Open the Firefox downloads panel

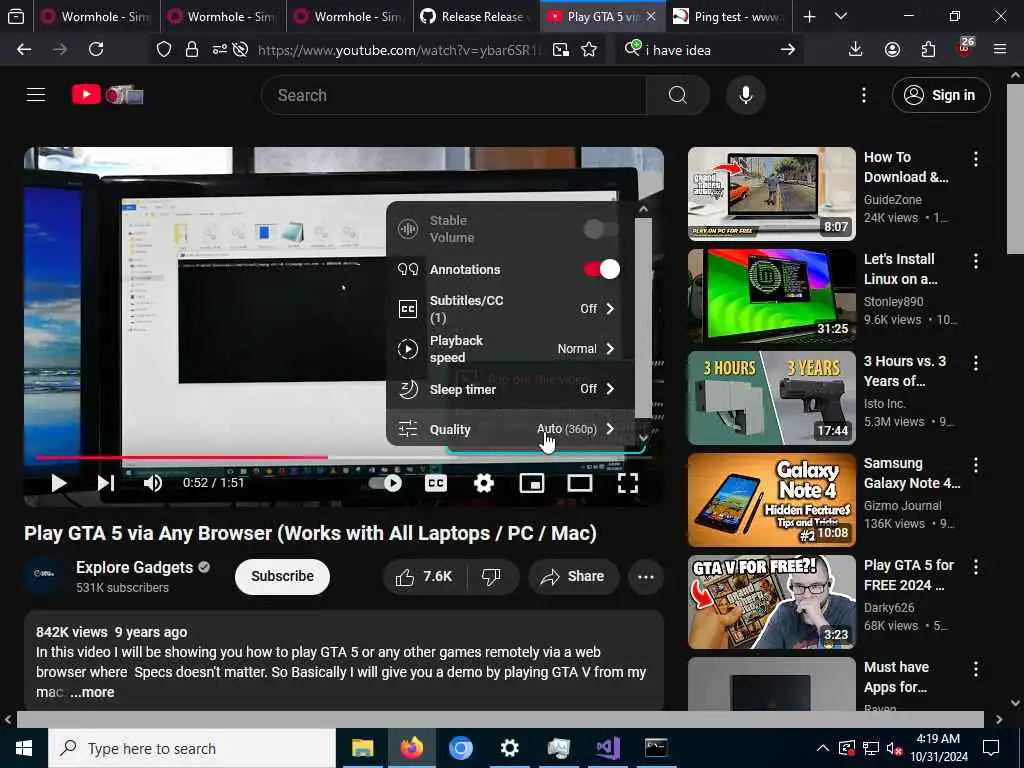pyautogui.click(x=855, y=49)
